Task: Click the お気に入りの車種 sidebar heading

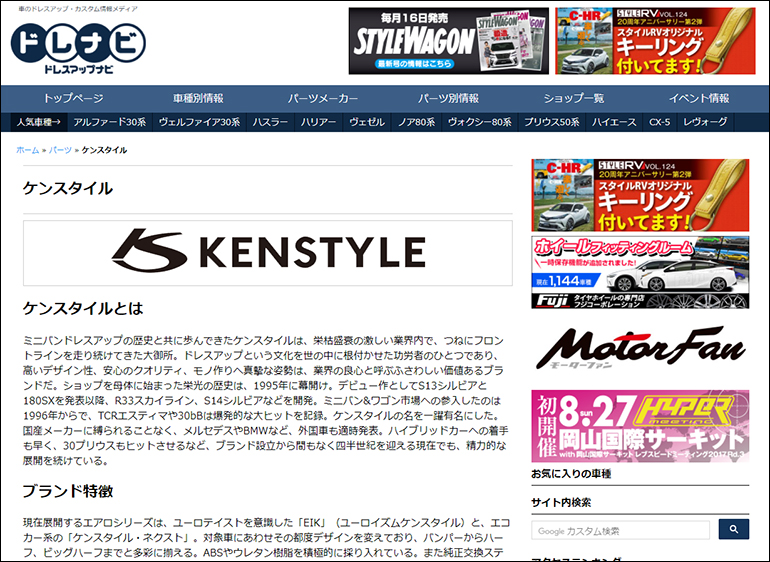Action: [571, 474]
